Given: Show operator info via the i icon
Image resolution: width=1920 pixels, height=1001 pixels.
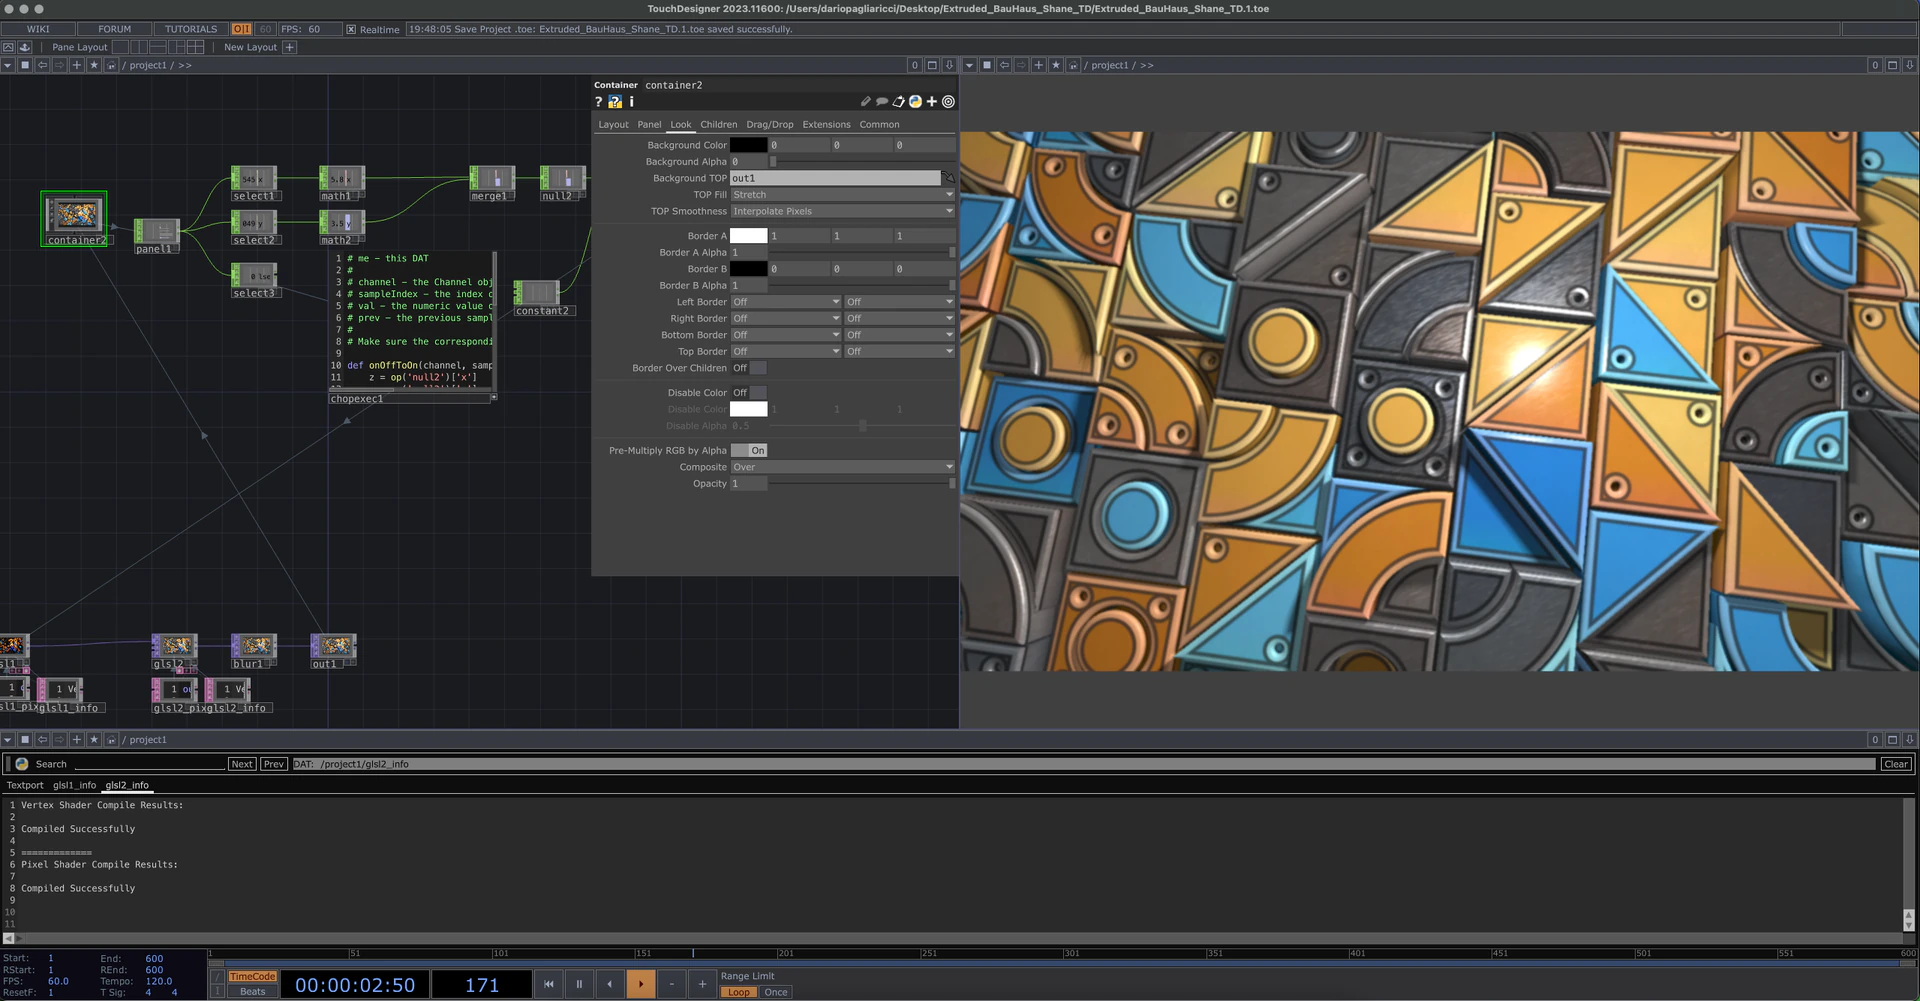Looking at the screenshot, I should point(631,102).
